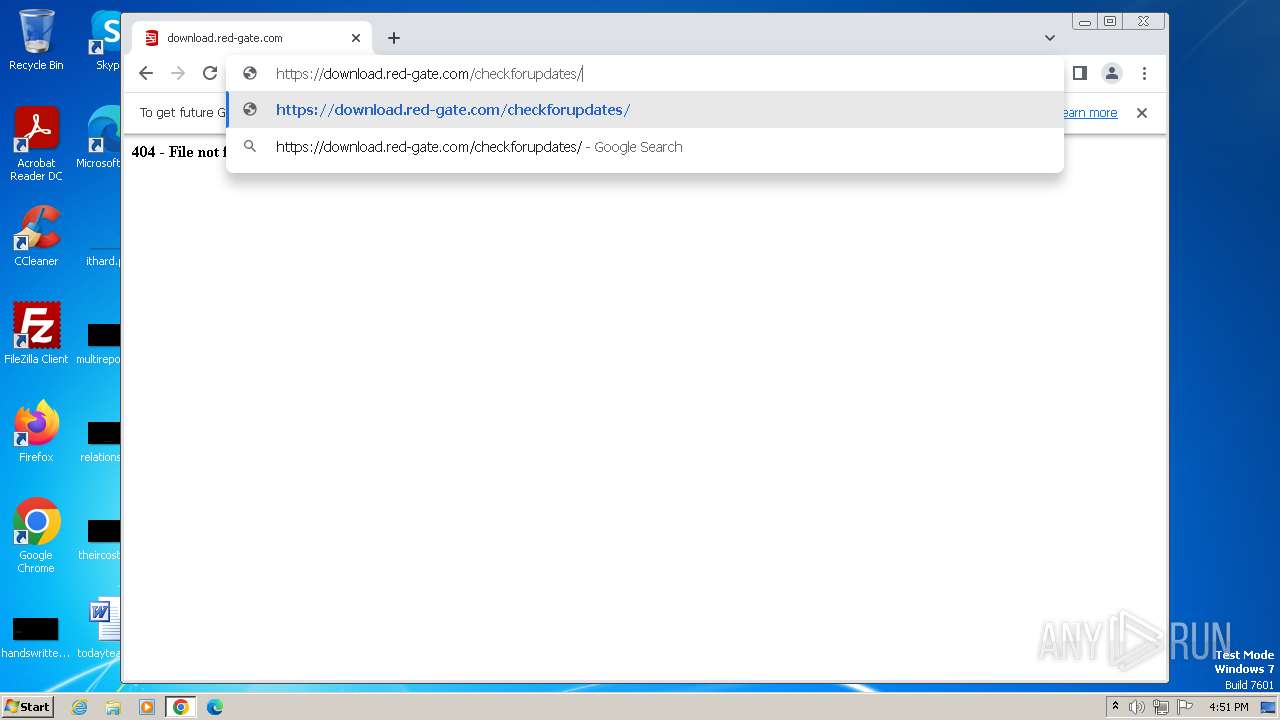The height and width of the screenshot is (720, 1280).
Task: Open Chrome's three-dot menu
Action: (x=1144, y=73)
